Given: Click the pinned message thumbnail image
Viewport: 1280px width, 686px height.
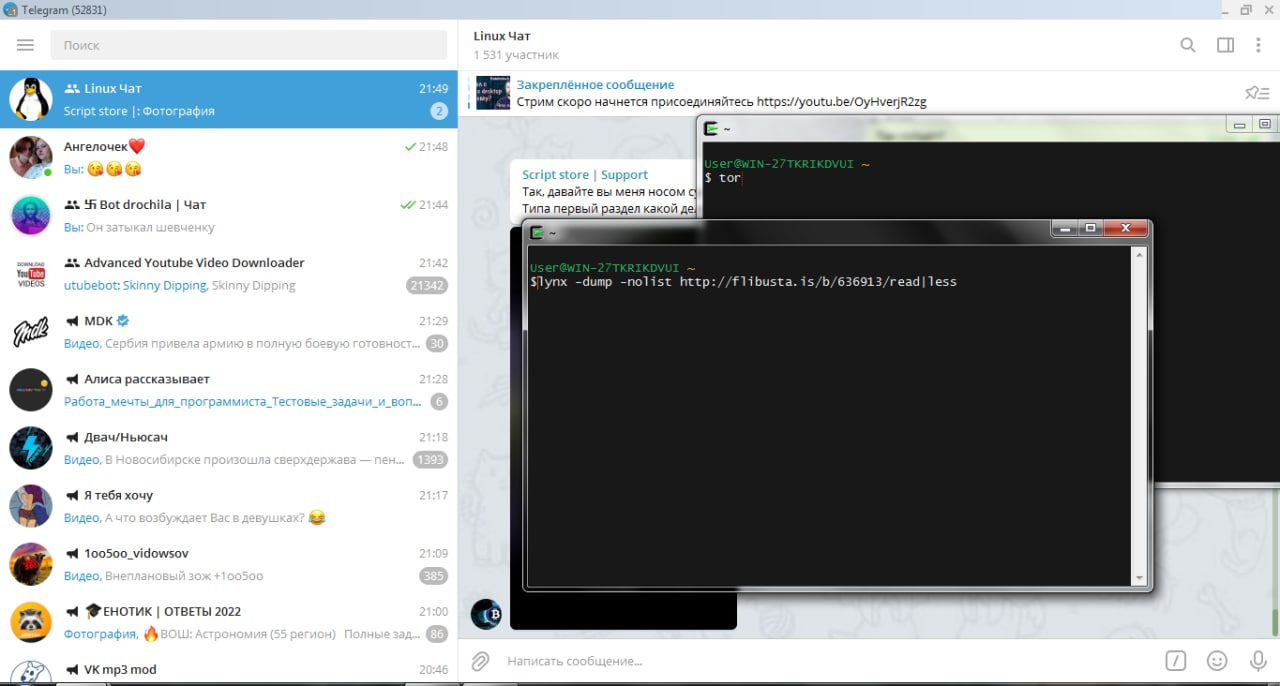Looking at the screenshot, I should coord(493,93).
